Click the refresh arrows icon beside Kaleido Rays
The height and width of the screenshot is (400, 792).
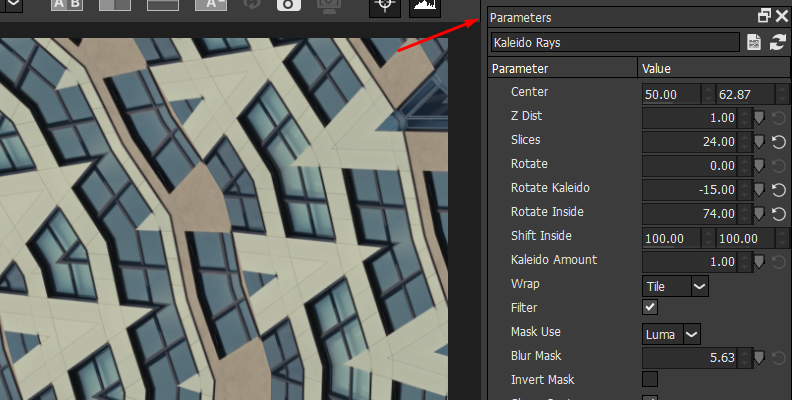click(x=777, y=43)
